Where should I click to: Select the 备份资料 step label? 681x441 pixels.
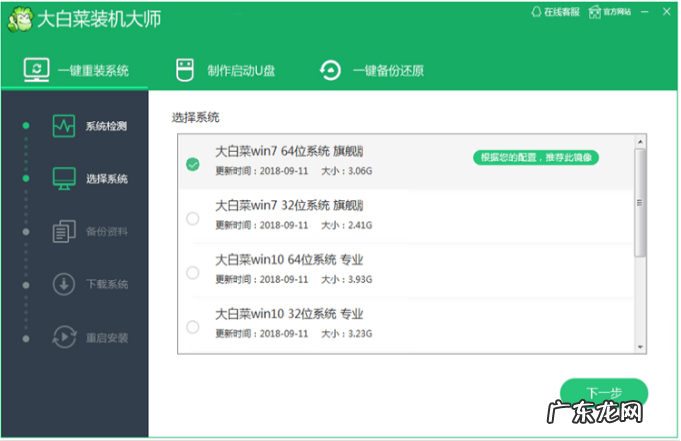pyautogui.click(x=107, y=232)
